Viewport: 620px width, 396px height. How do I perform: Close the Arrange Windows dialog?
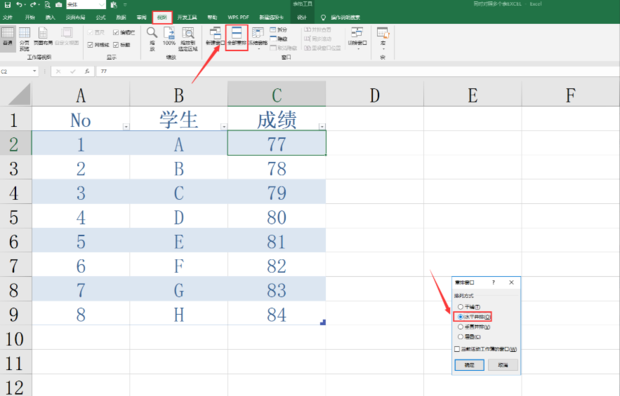tap(511, 282)
